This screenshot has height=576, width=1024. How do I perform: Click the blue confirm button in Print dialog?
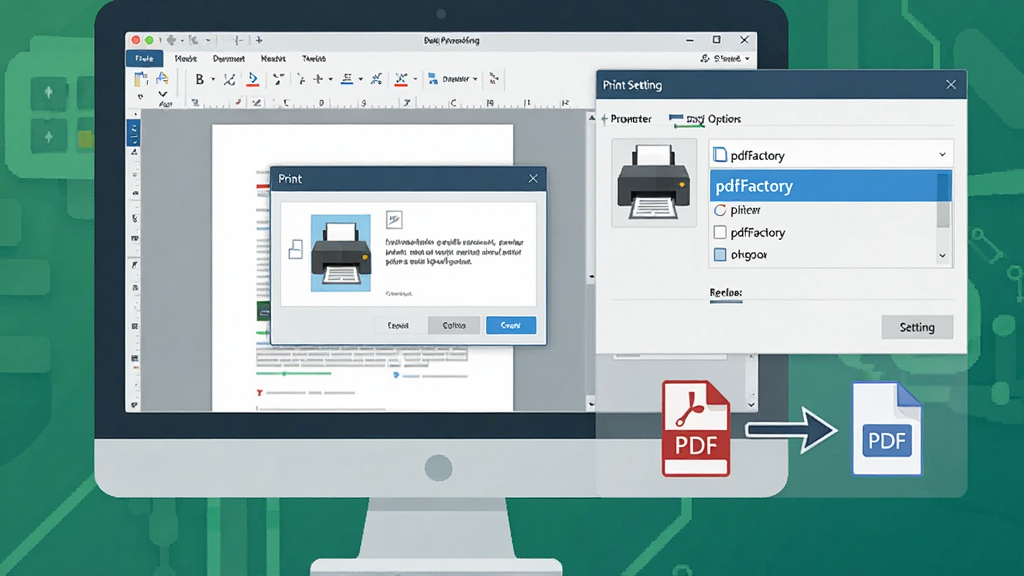point(511,325)
